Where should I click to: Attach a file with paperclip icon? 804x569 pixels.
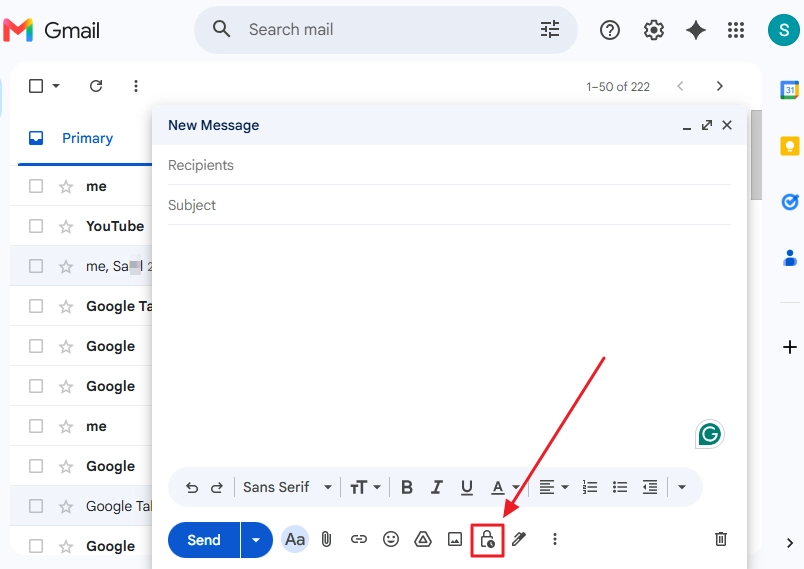point(326,539)
